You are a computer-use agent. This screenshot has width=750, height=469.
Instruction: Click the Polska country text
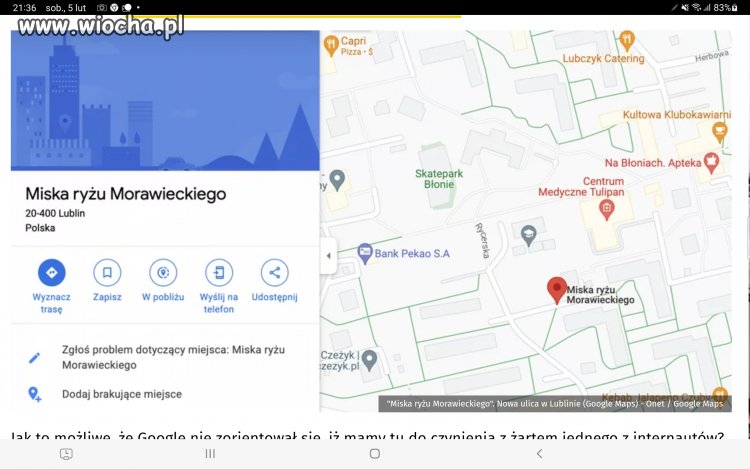(x=40, y=228)
